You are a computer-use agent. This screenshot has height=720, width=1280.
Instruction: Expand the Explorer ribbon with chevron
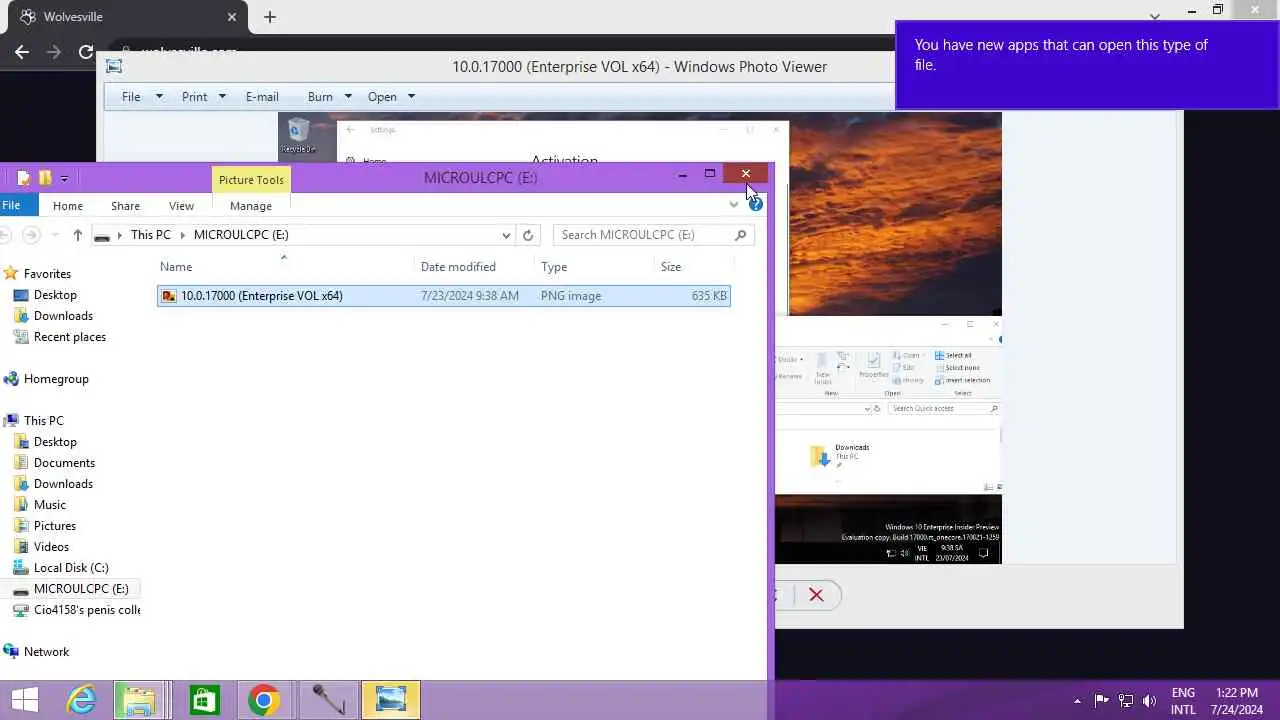coord(734,205)
